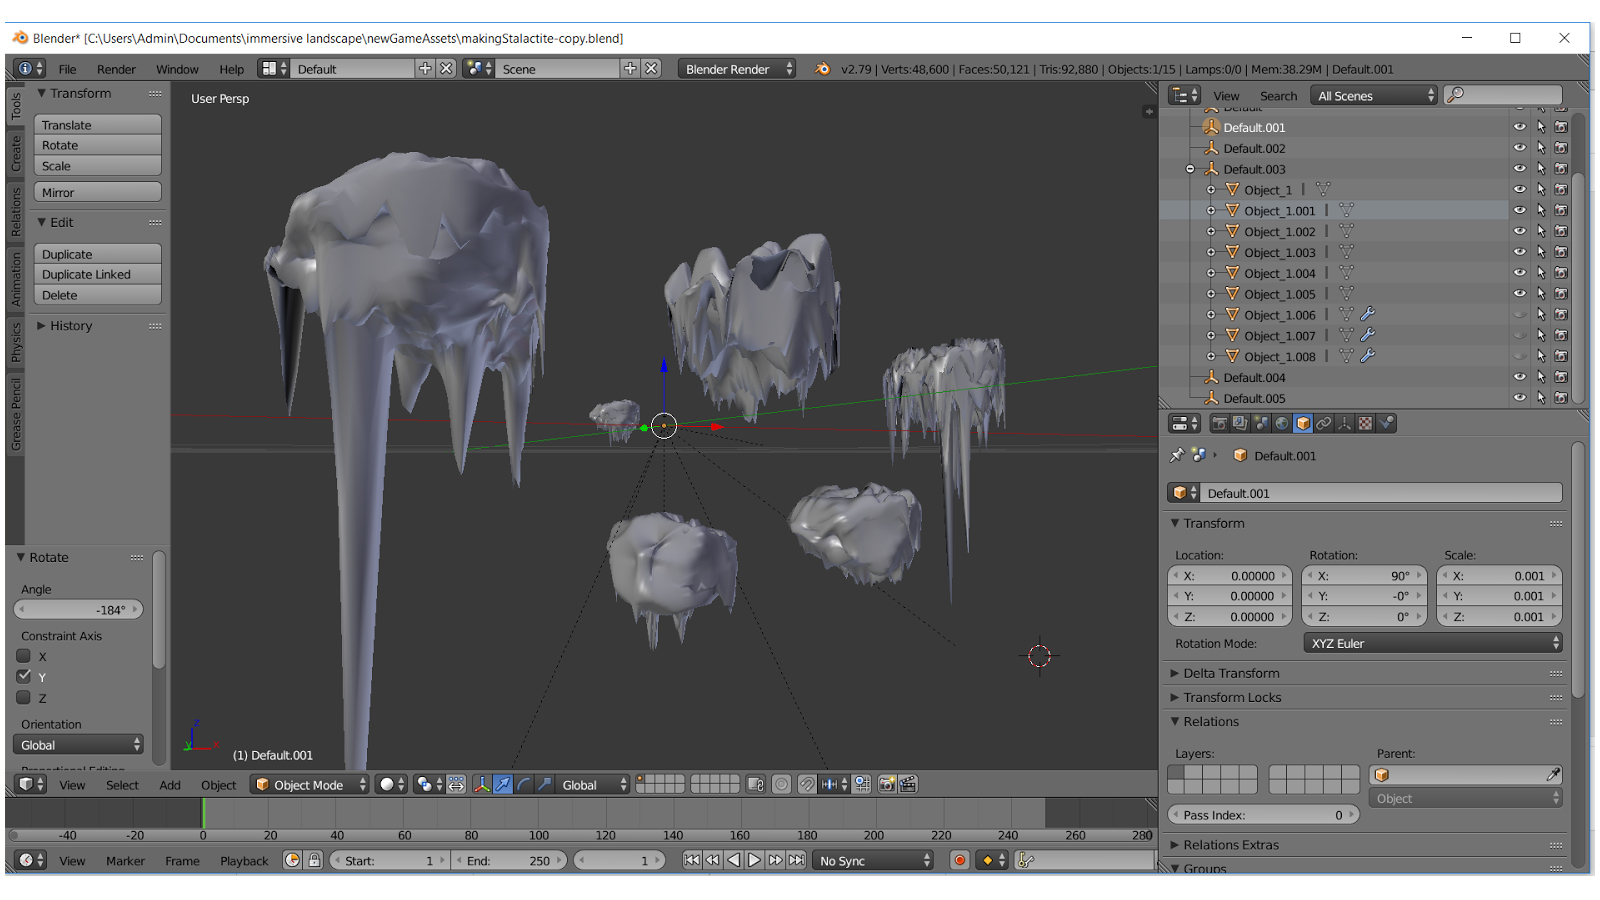Click the Translate button
1600x900 pixels.
[98, 125]
